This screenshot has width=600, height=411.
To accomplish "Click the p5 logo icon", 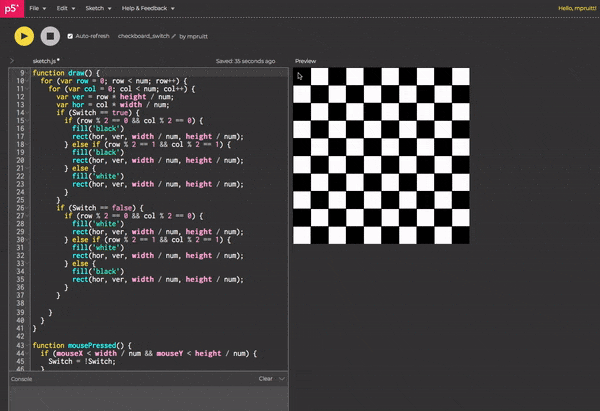I will coord(12,8).
